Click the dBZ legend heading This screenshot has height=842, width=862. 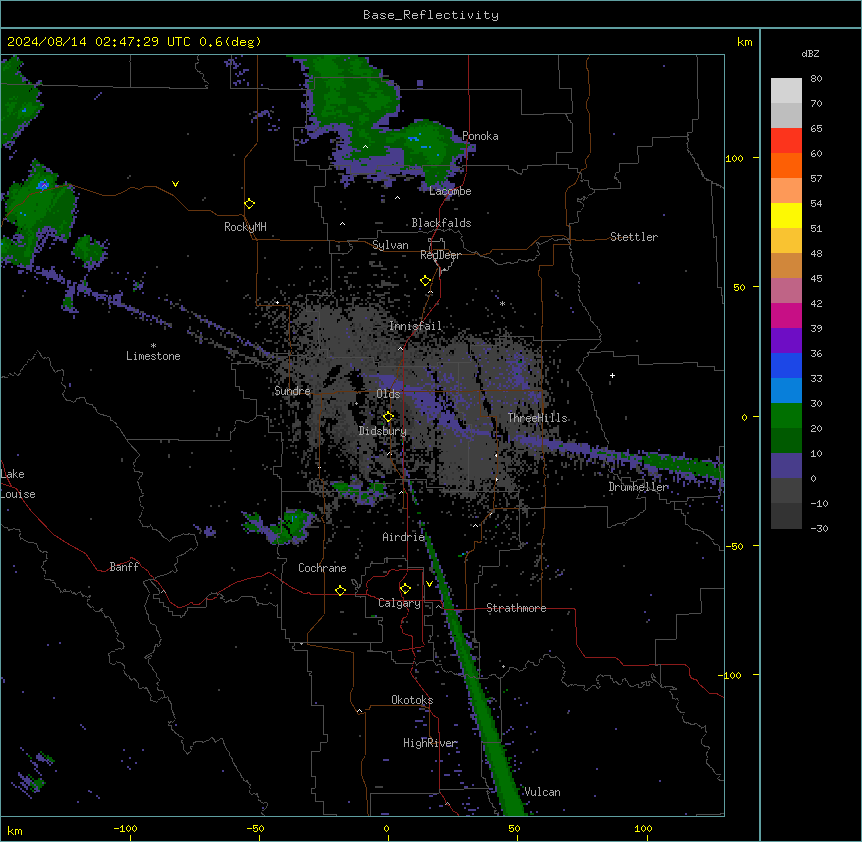810,53
